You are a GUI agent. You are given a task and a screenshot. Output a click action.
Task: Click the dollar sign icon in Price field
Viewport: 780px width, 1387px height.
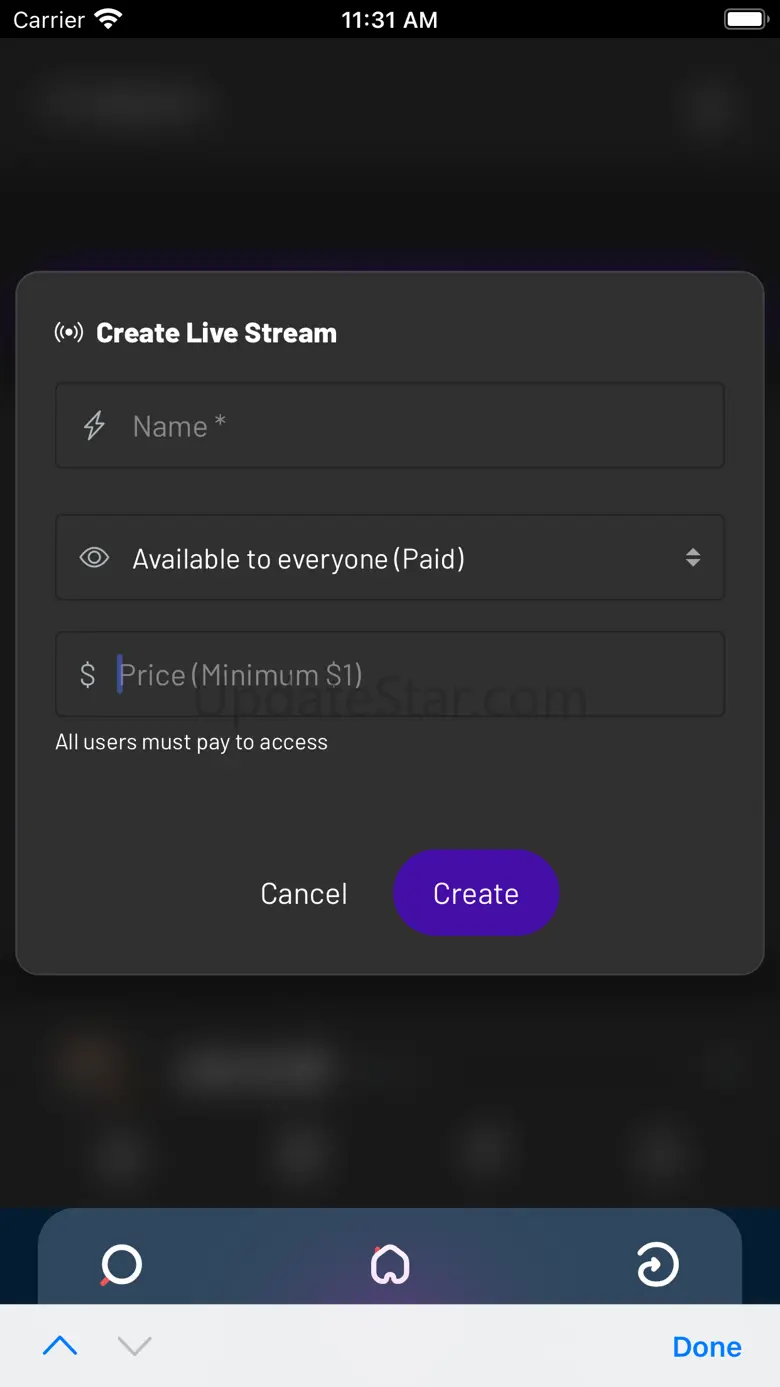pos(88,675)
